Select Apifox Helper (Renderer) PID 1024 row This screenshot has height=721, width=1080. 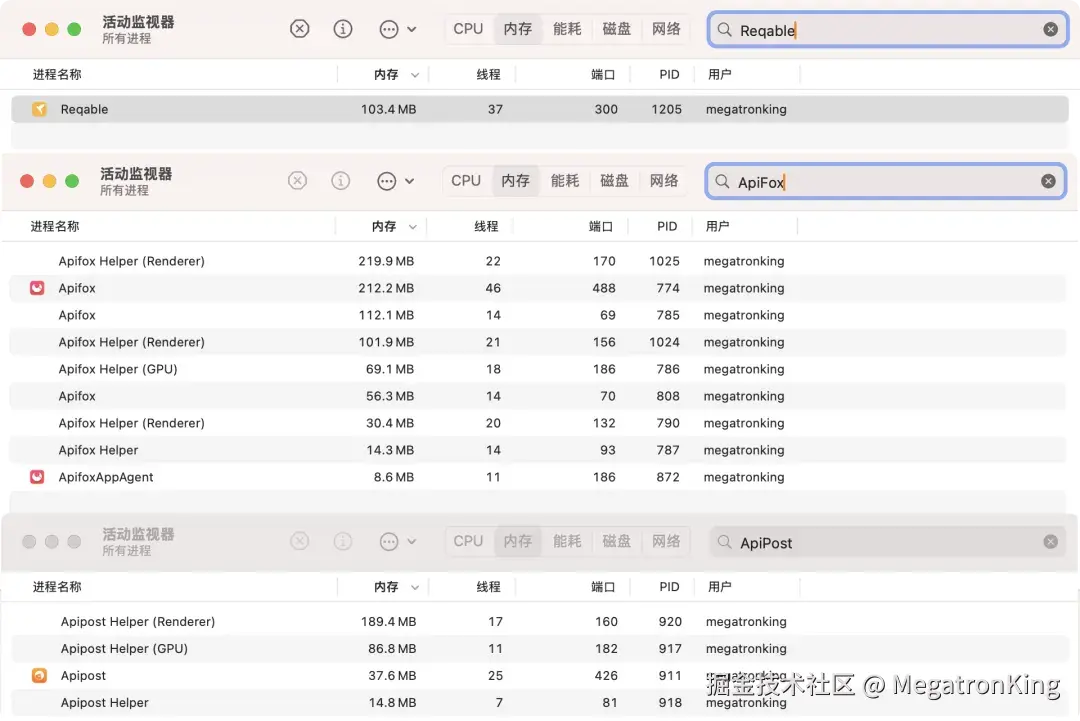[x=540, y=342]
